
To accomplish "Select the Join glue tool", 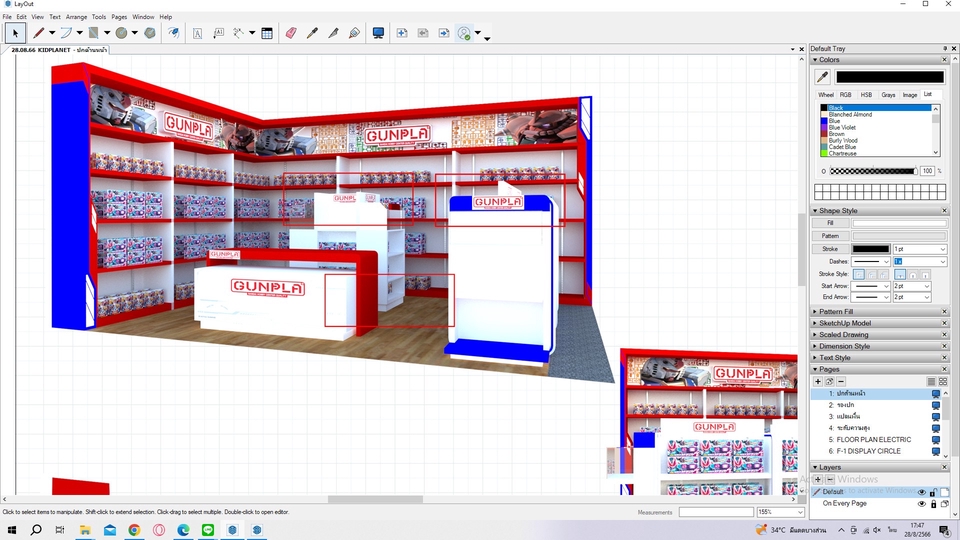I will pos(354,33).
